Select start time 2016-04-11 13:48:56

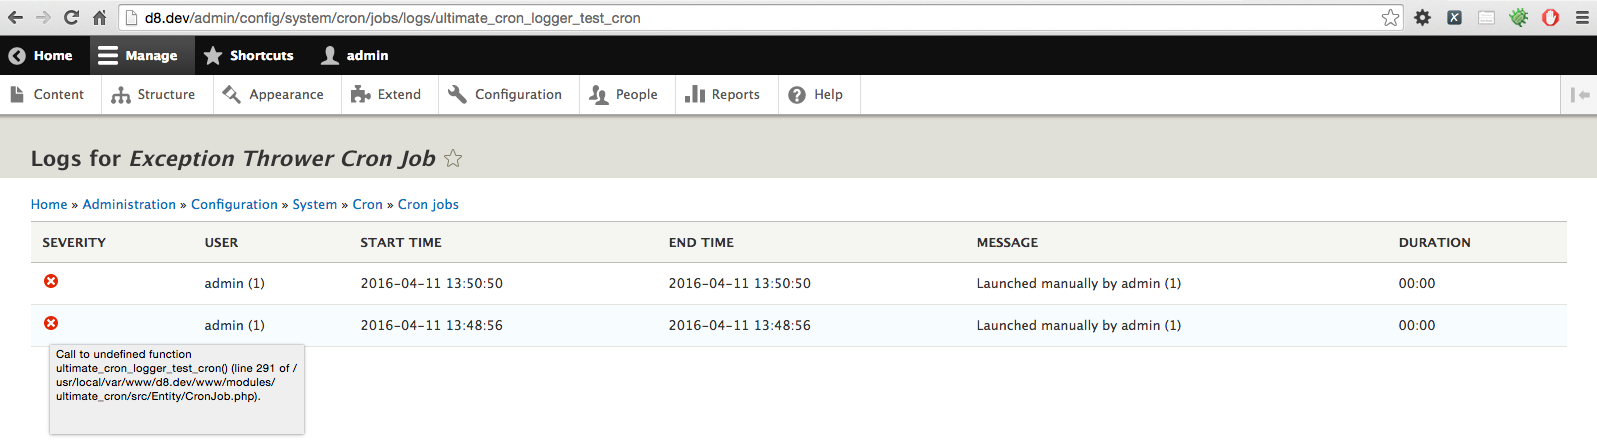pyautogui.click(x=432, y=326)
